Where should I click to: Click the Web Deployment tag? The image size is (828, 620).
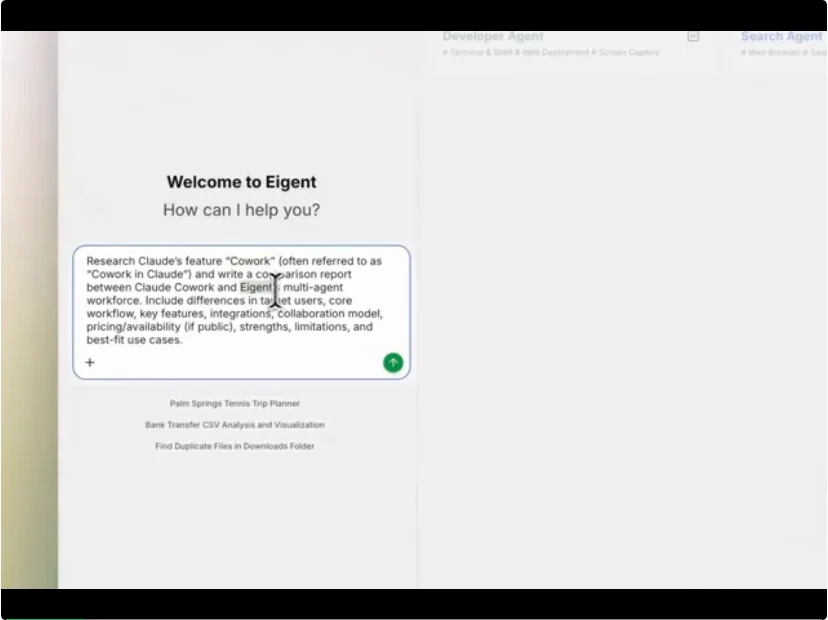(x=552, y=52)
